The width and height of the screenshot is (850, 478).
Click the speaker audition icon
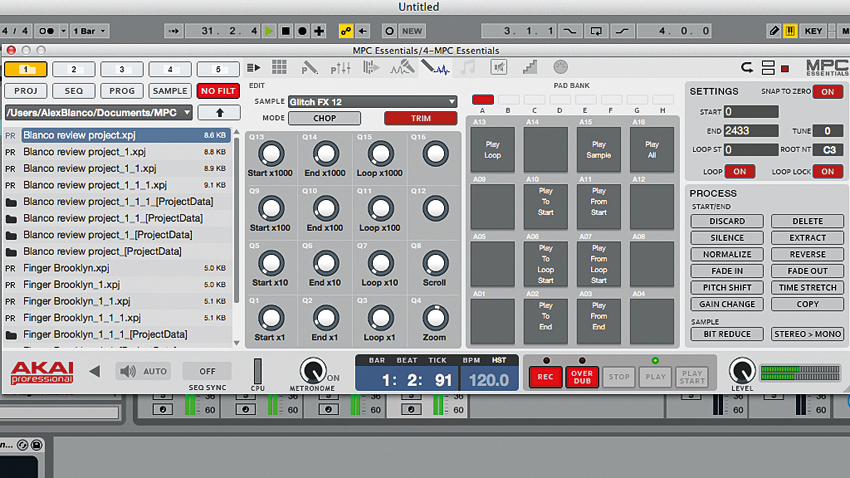(128, 371)
